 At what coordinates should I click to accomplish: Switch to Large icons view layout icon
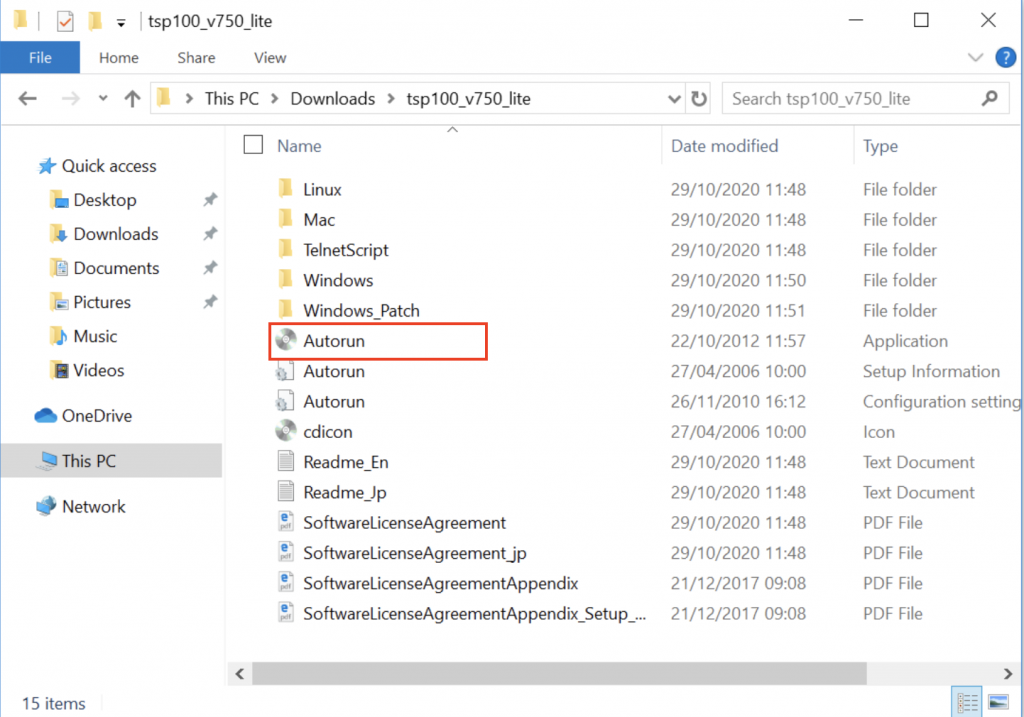[998, 703]
